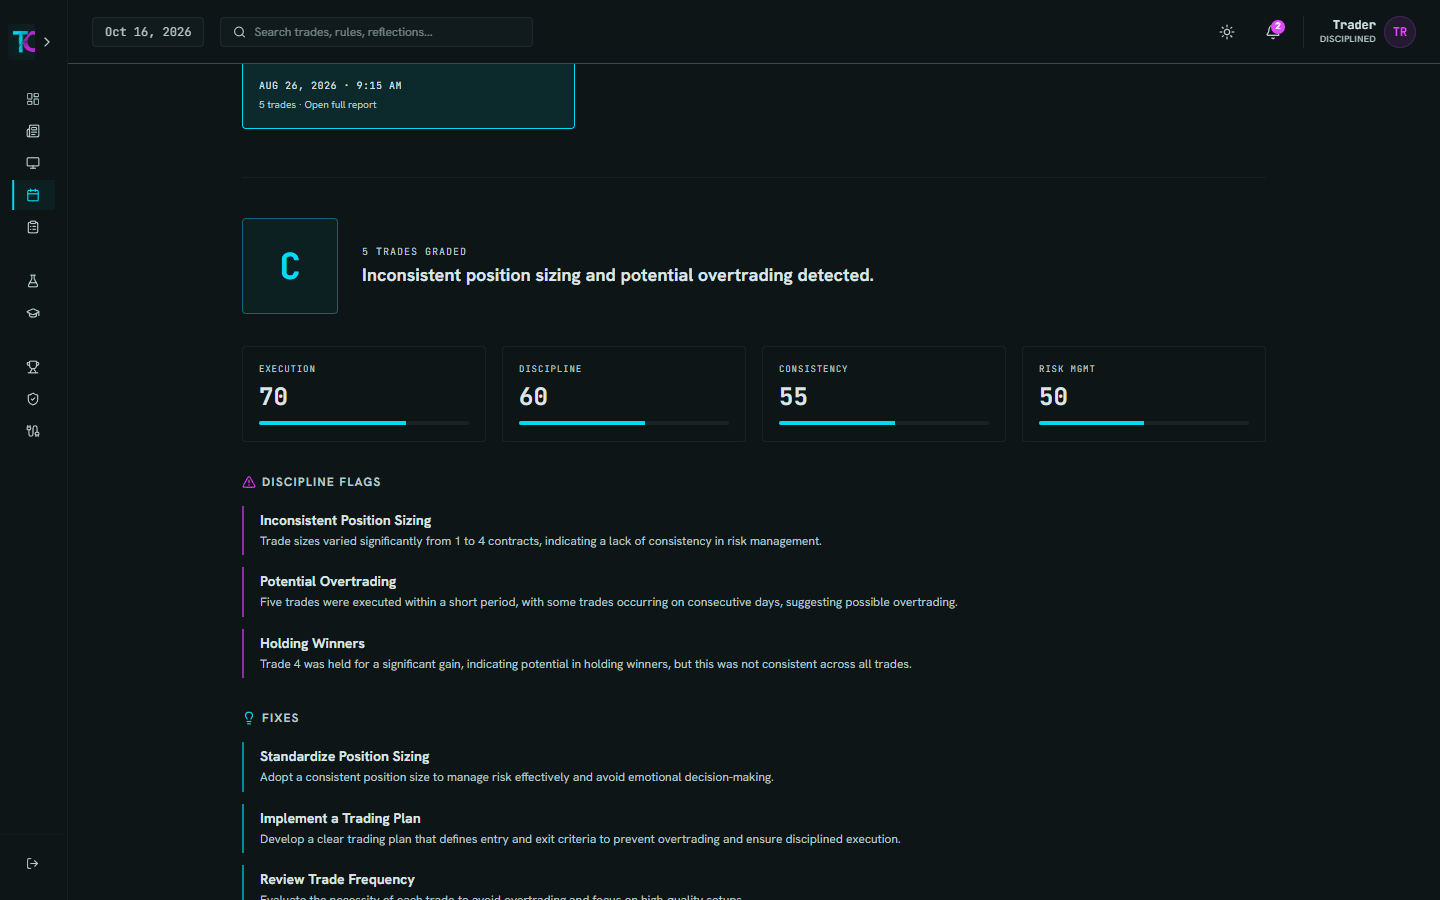Click the 'Implement a Trading Plan' fix title

point(340,818)
